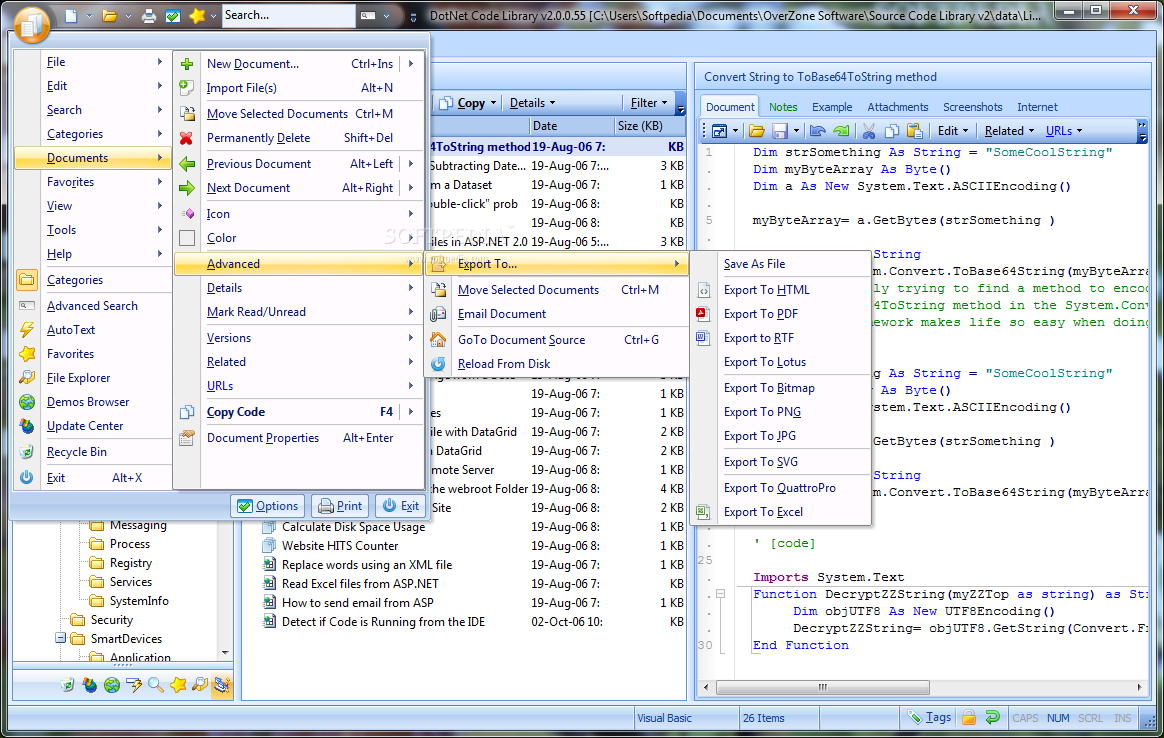
Task: Open Favorites star icon in bottom strip
Action: click(178, 685)
